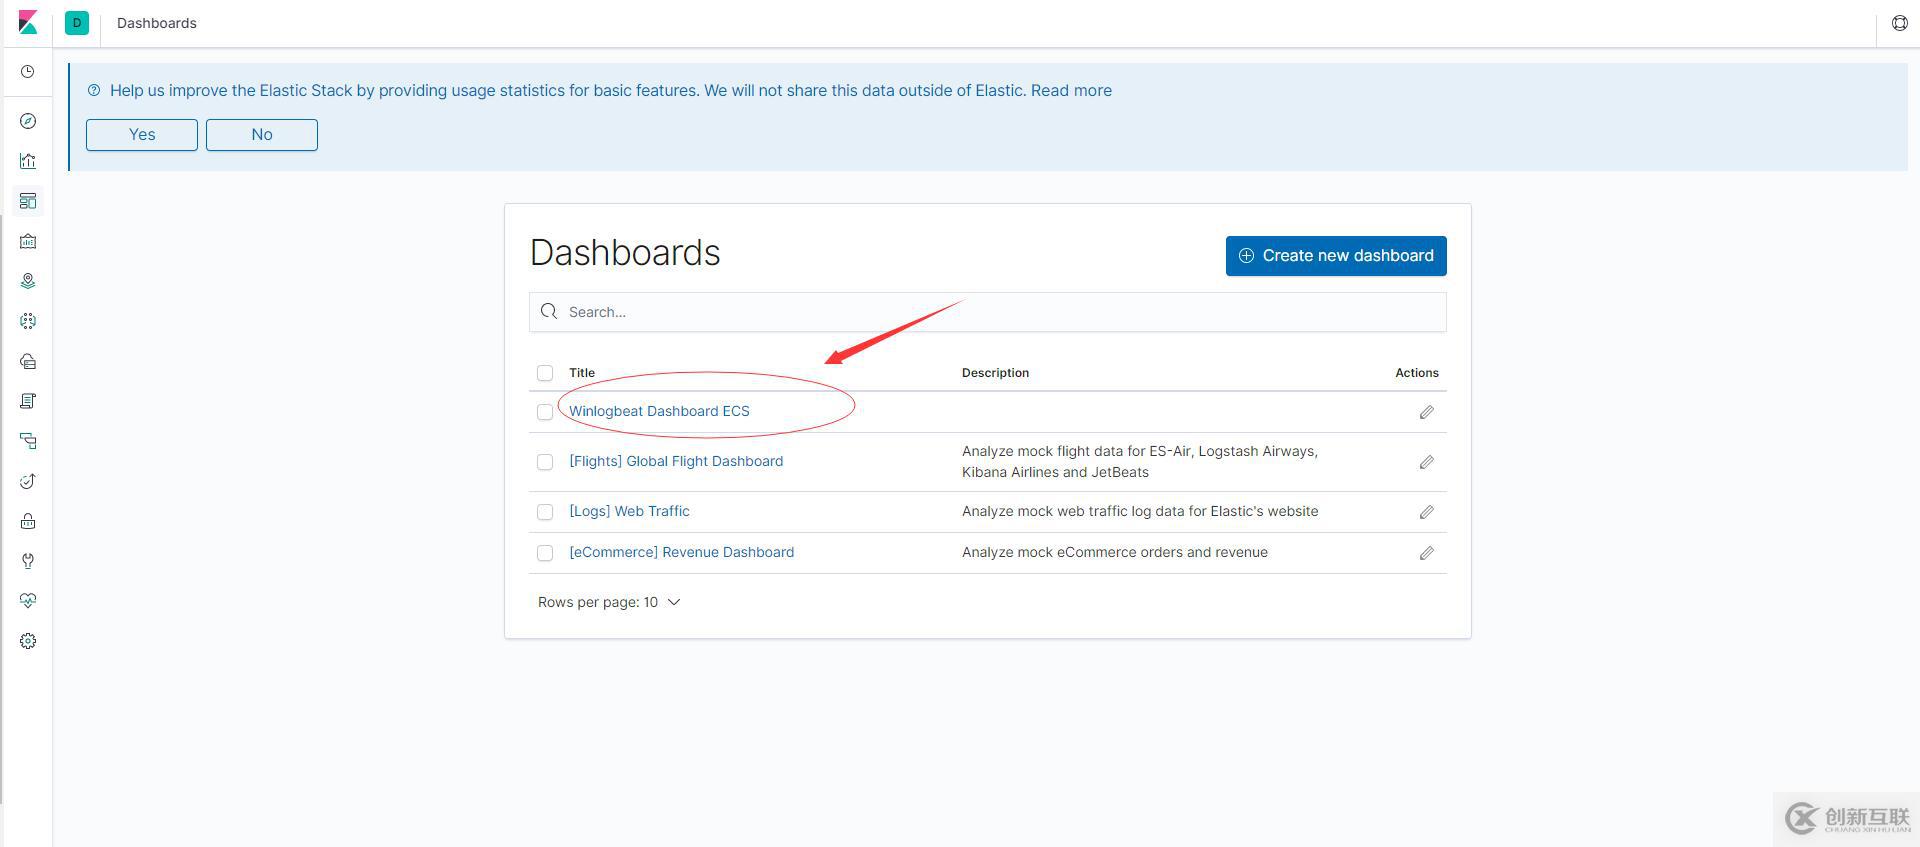The image size is (1920, 847).
Task: Select the Dashboard sidebar icon
Action: pos(28,201)
